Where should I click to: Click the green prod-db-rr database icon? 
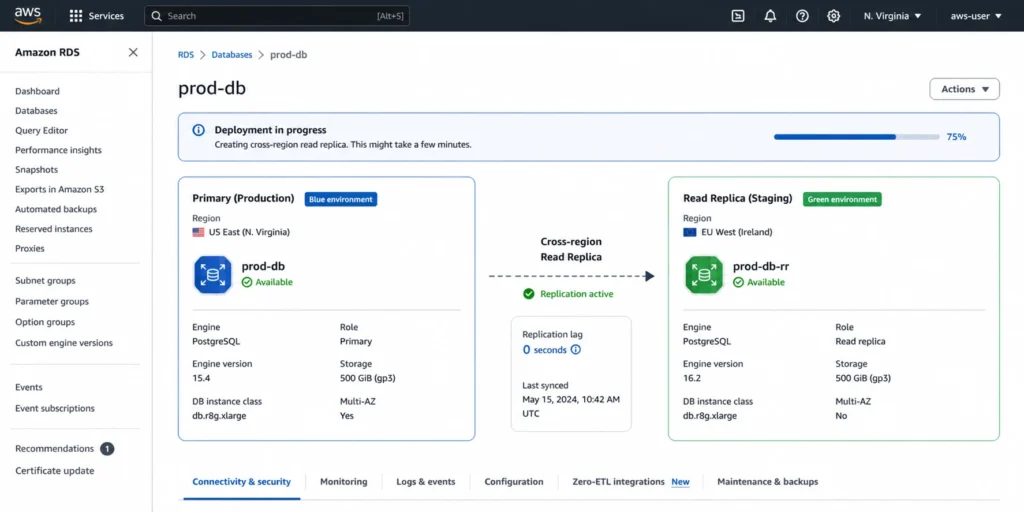pos(704,275)
